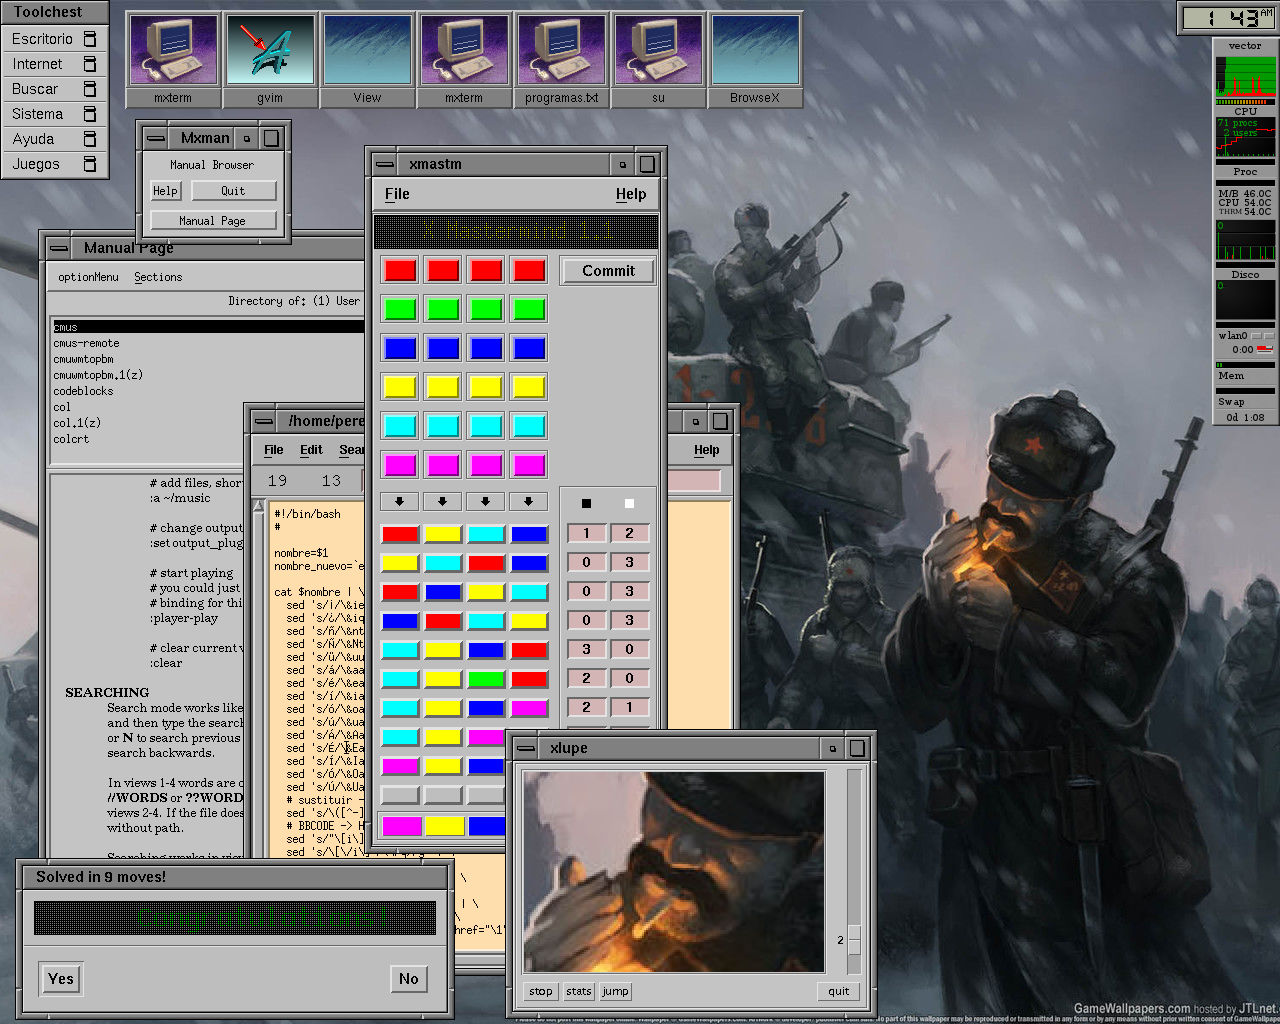Open the su terminal icon
Viewport: 1280px width, 1024px height.
(x=658, y=59)
